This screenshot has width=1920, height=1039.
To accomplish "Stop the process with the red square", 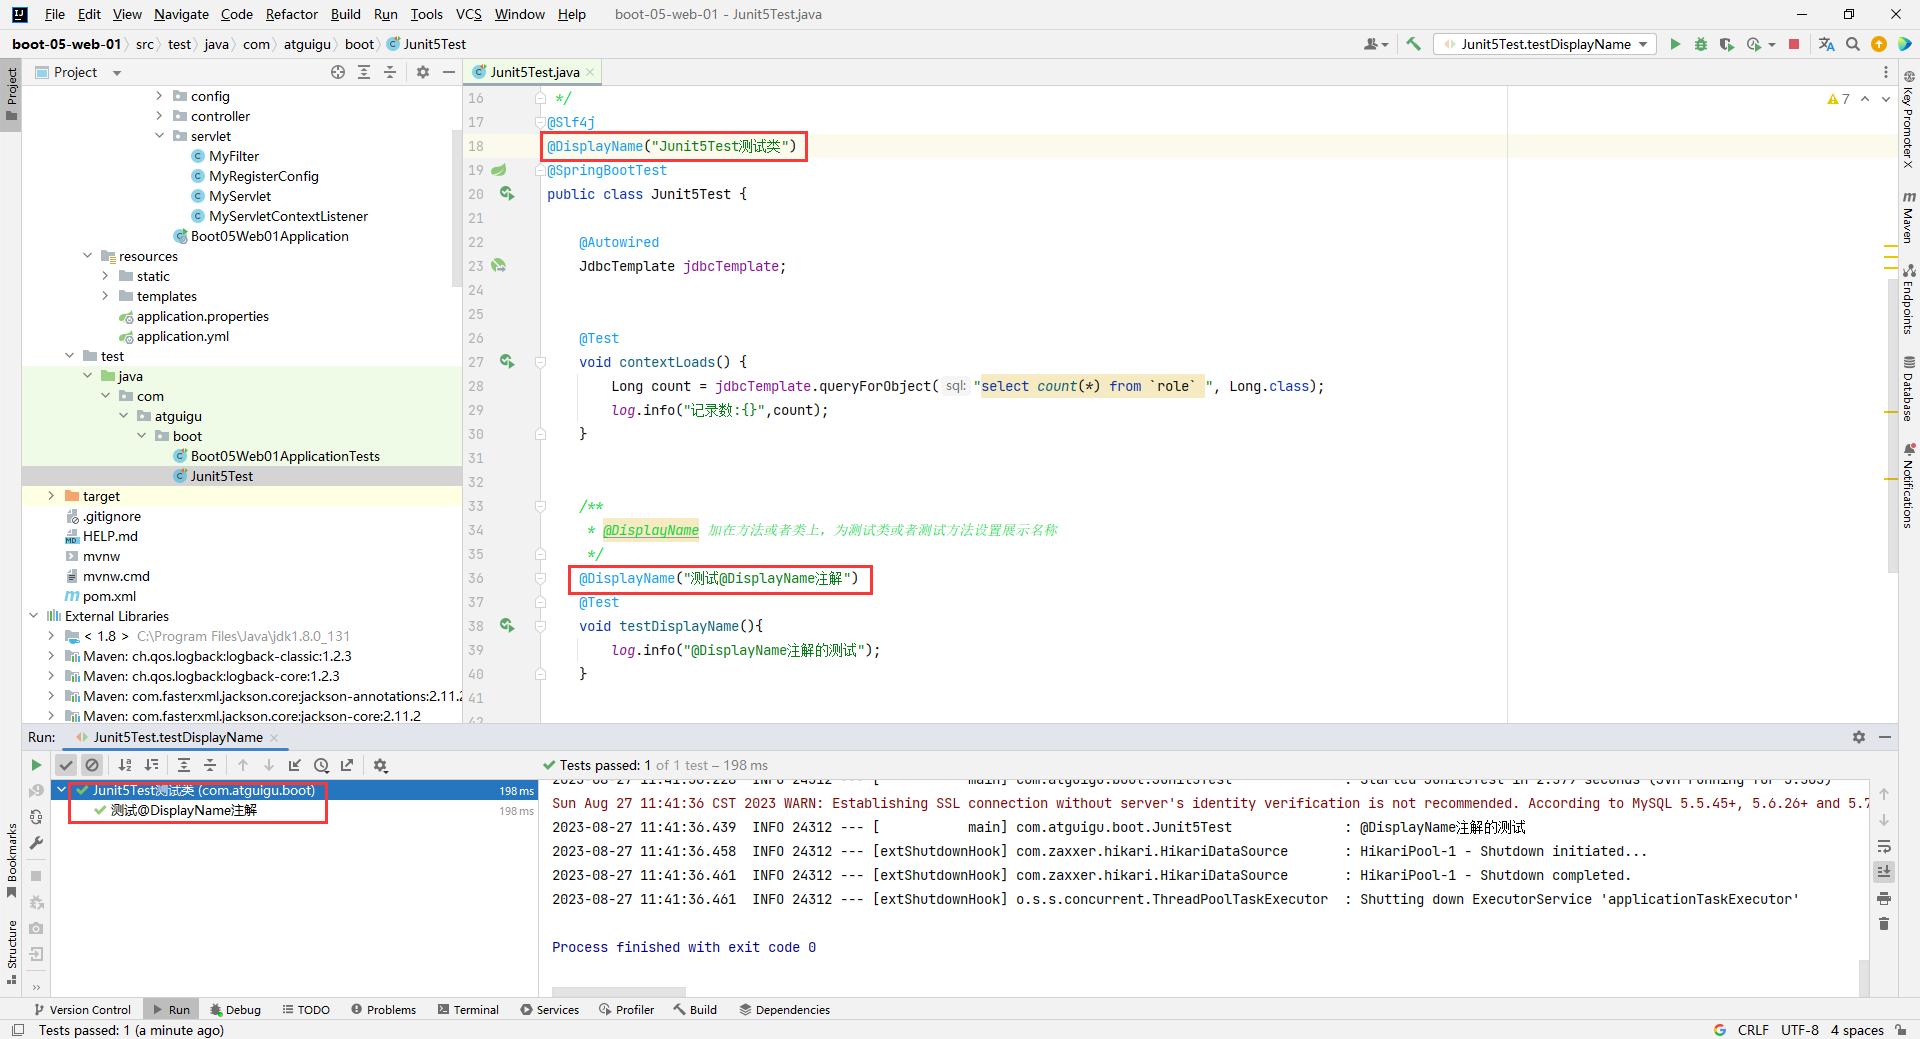I will (1794, 44).
